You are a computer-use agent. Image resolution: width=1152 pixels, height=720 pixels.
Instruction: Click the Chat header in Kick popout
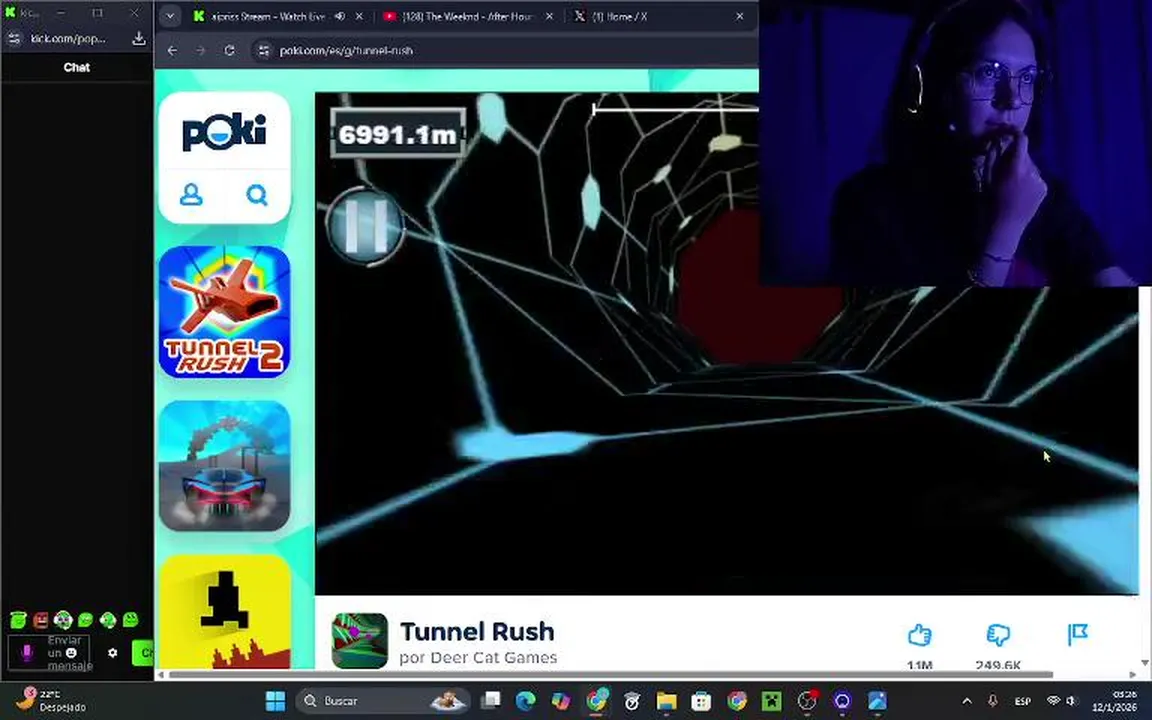[x=76, y=67]
